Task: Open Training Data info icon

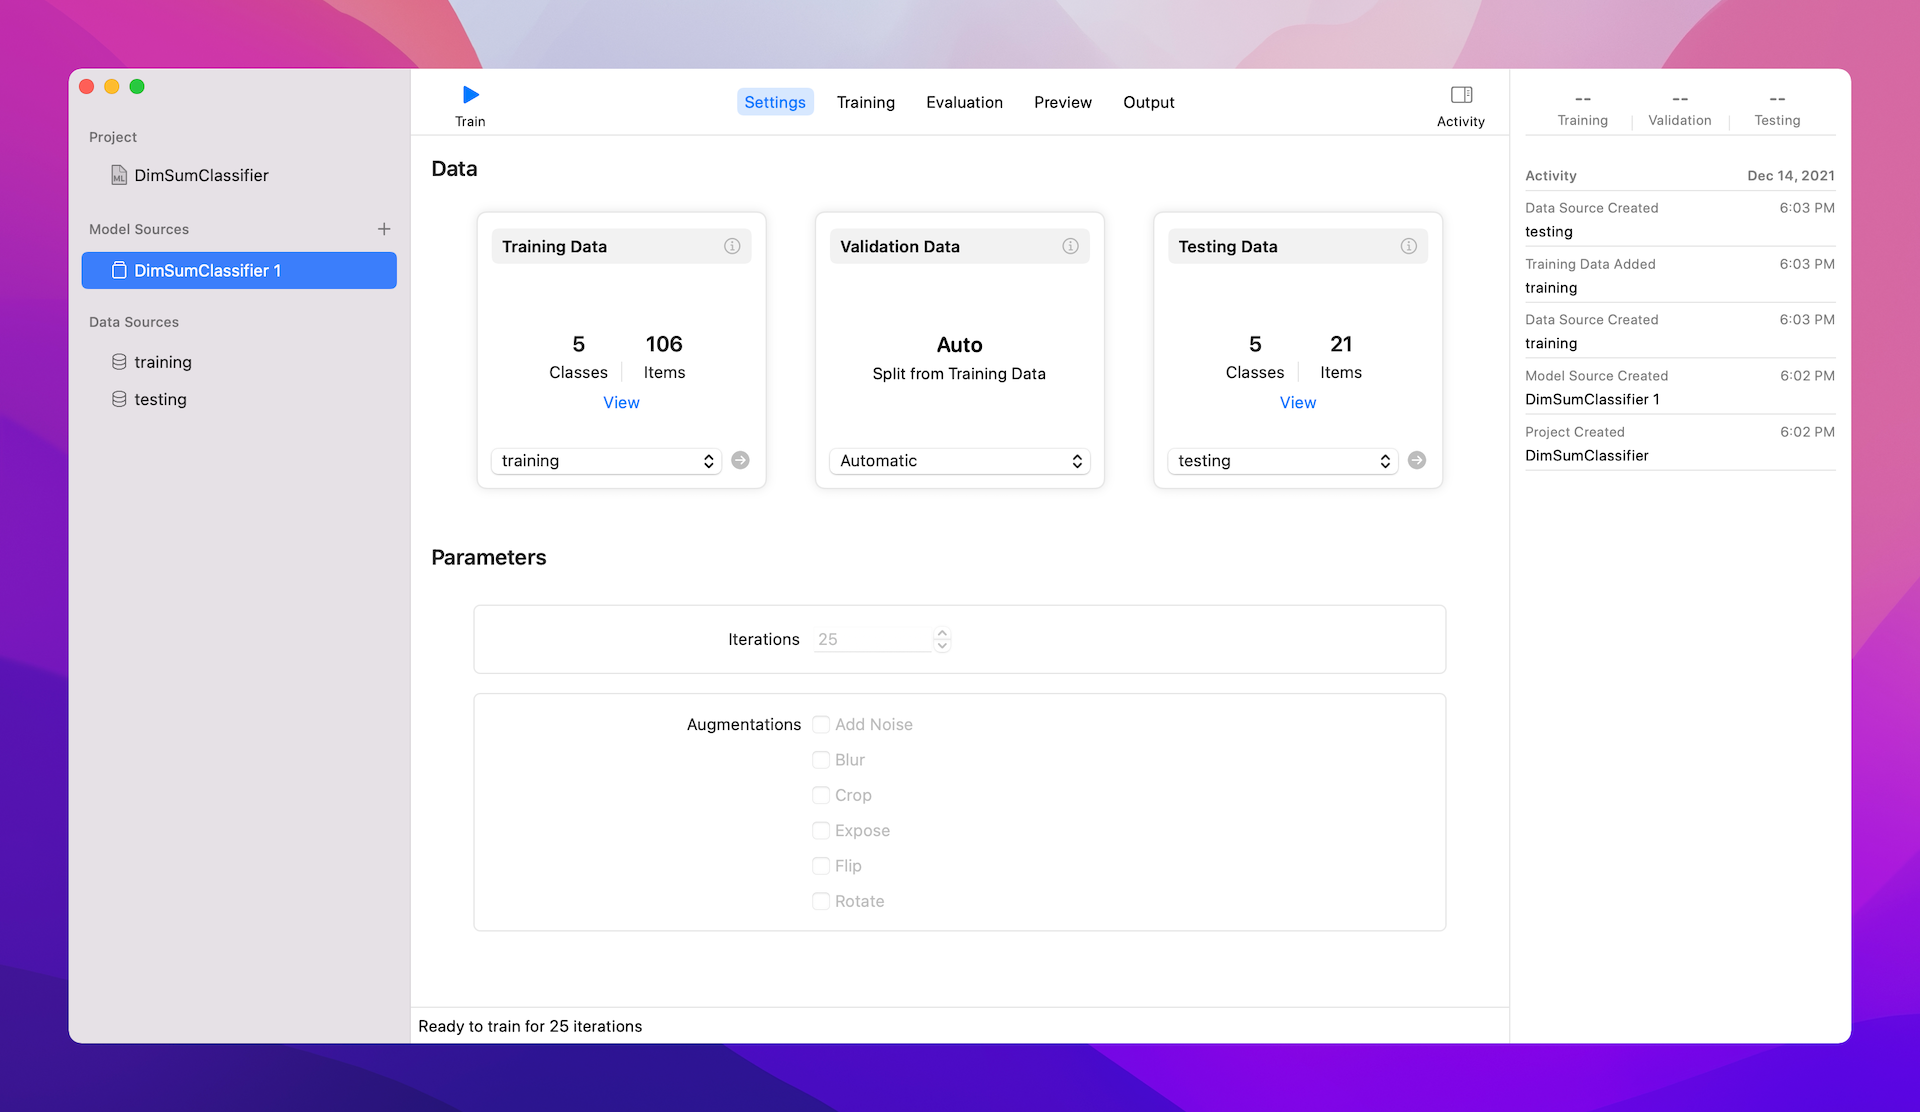Action: coord(732,246)
